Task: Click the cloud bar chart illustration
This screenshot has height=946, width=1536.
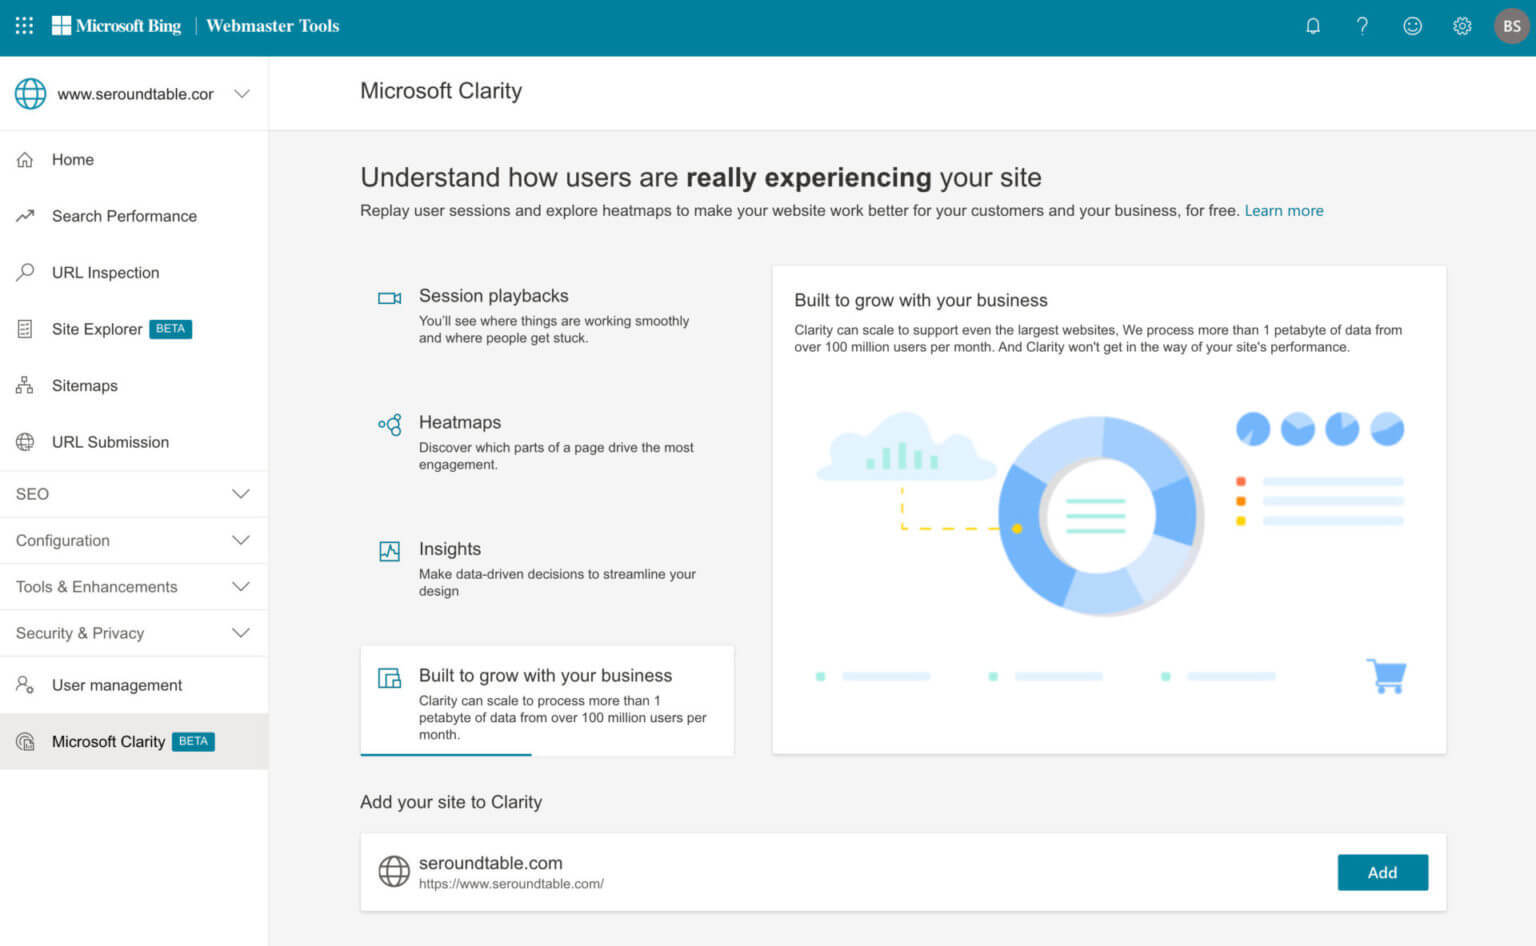Action: tap(906, 447)
